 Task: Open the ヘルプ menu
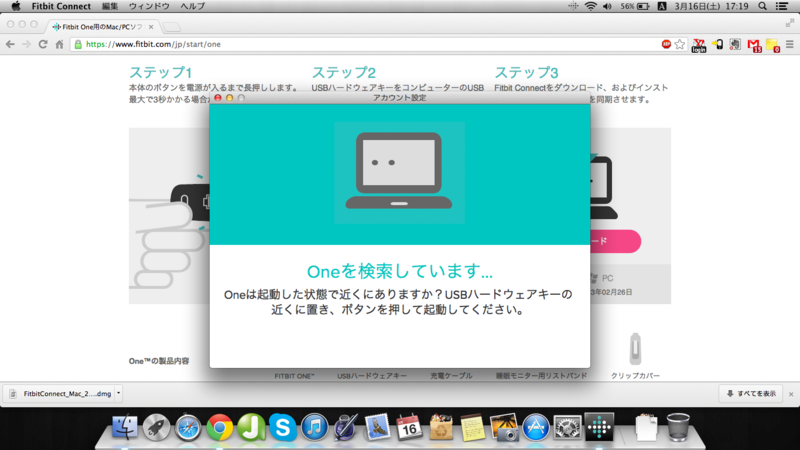192,6
